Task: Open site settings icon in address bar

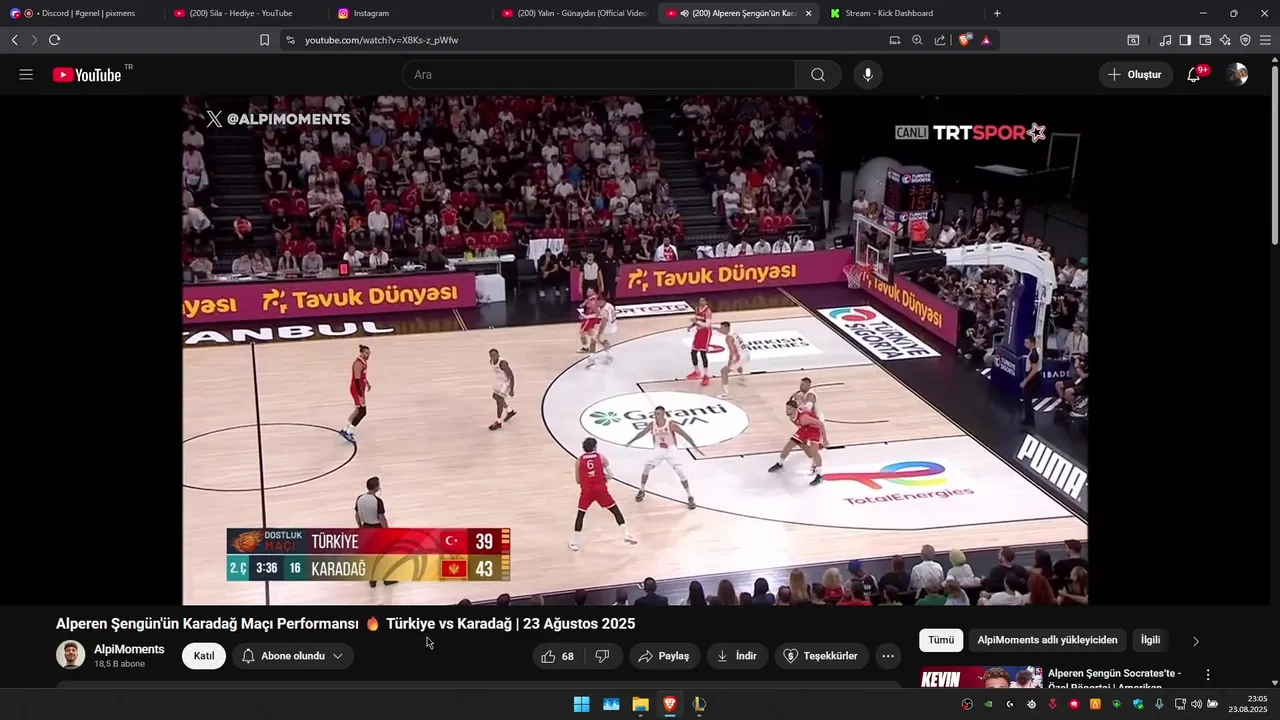Action: [x=290, y=40]
